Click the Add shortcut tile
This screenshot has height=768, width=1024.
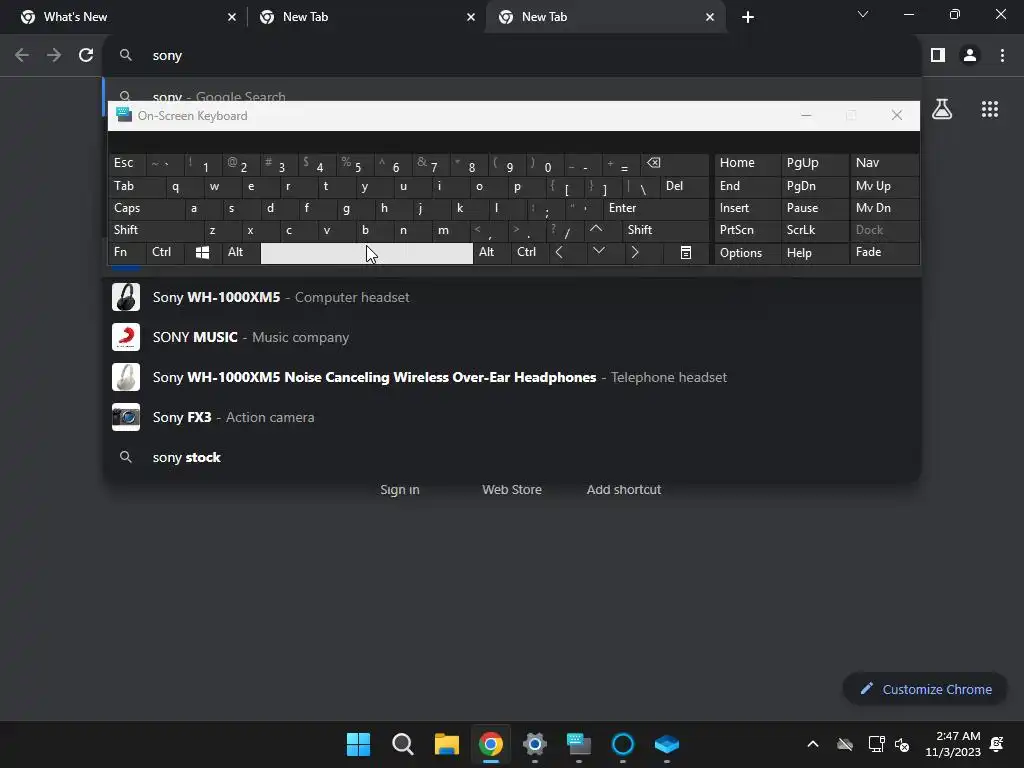click(x=624, y=489)
